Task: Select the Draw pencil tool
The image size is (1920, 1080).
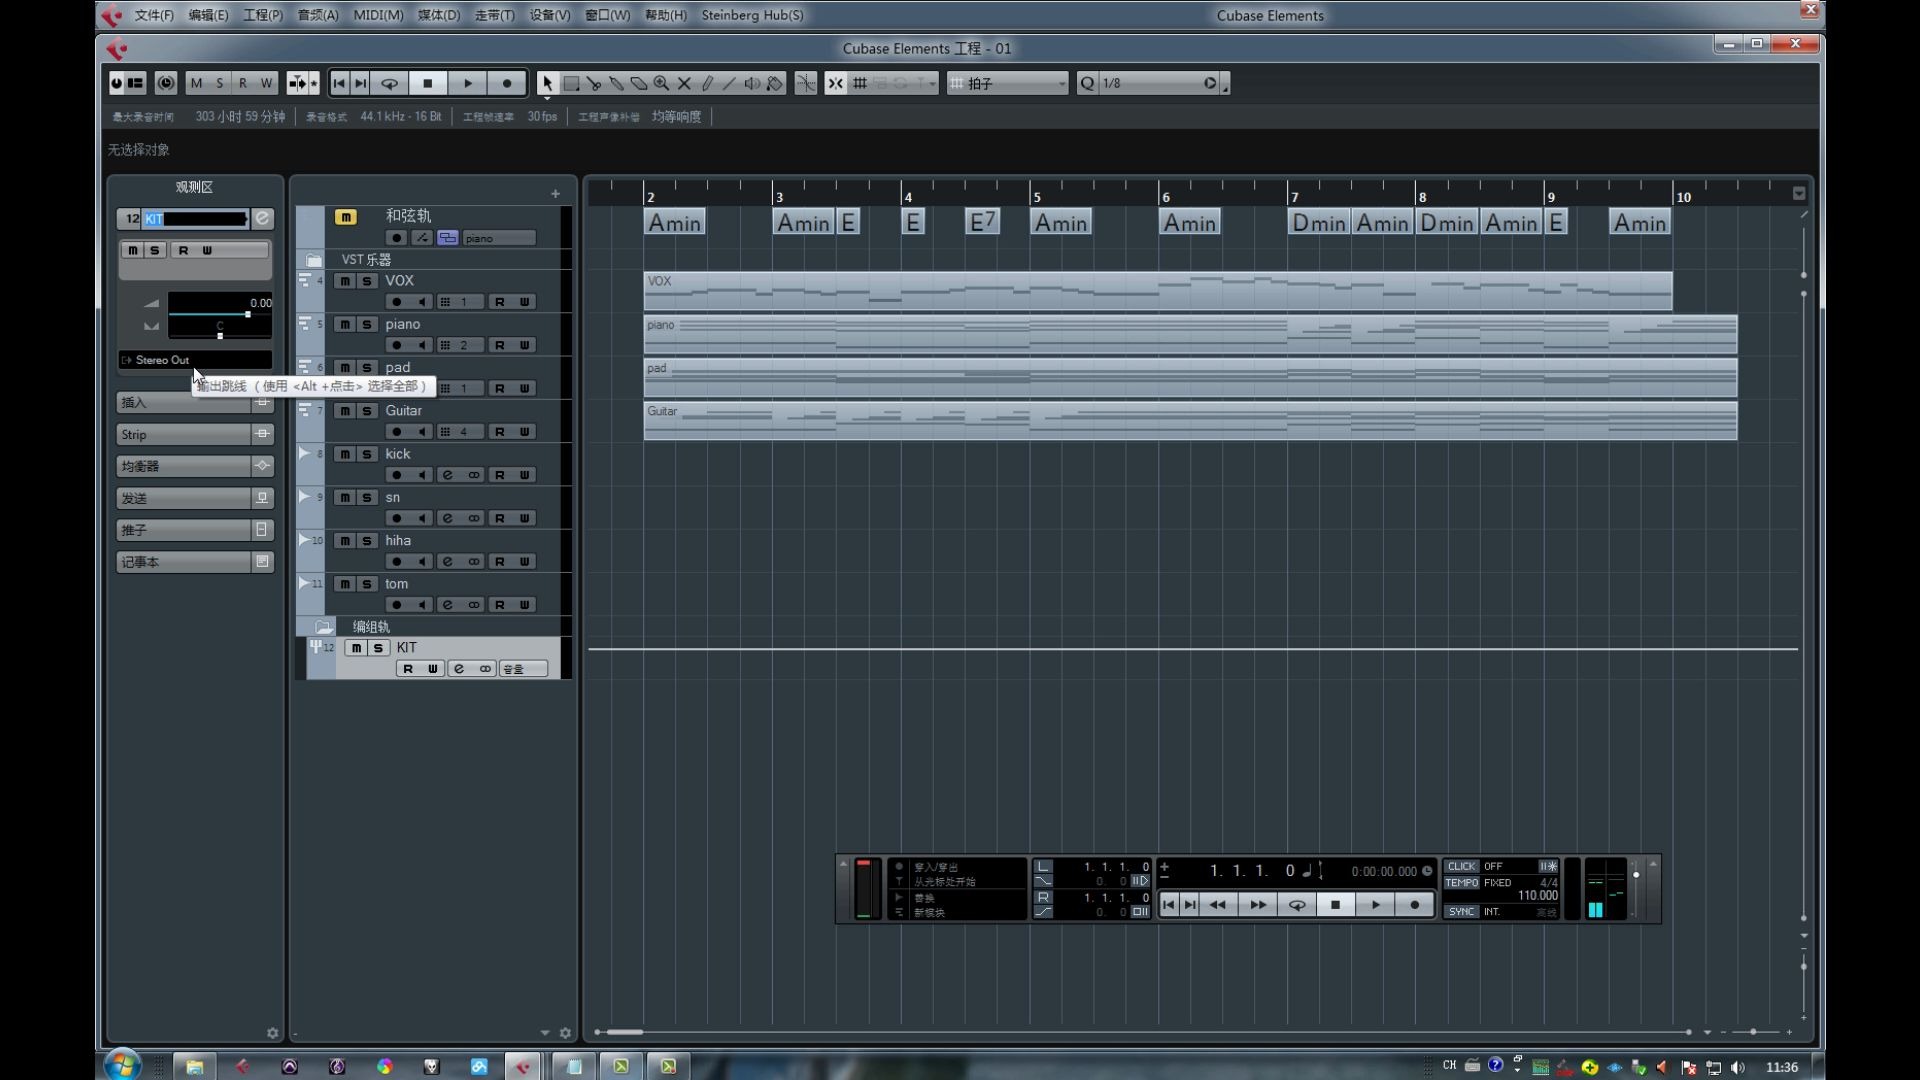Action: (707, 84)
